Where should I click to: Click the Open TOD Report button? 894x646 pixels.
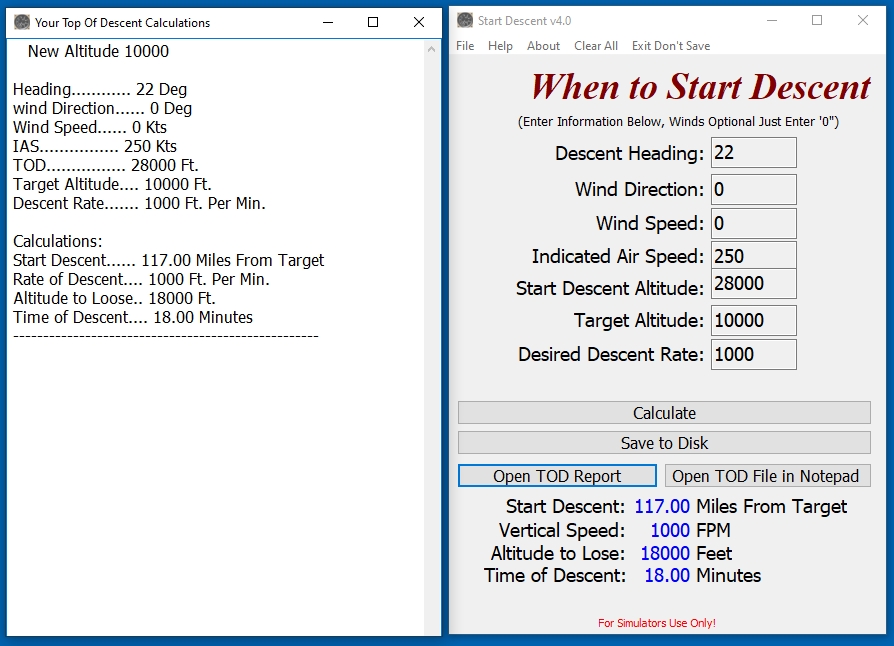[x=557, y=476]
